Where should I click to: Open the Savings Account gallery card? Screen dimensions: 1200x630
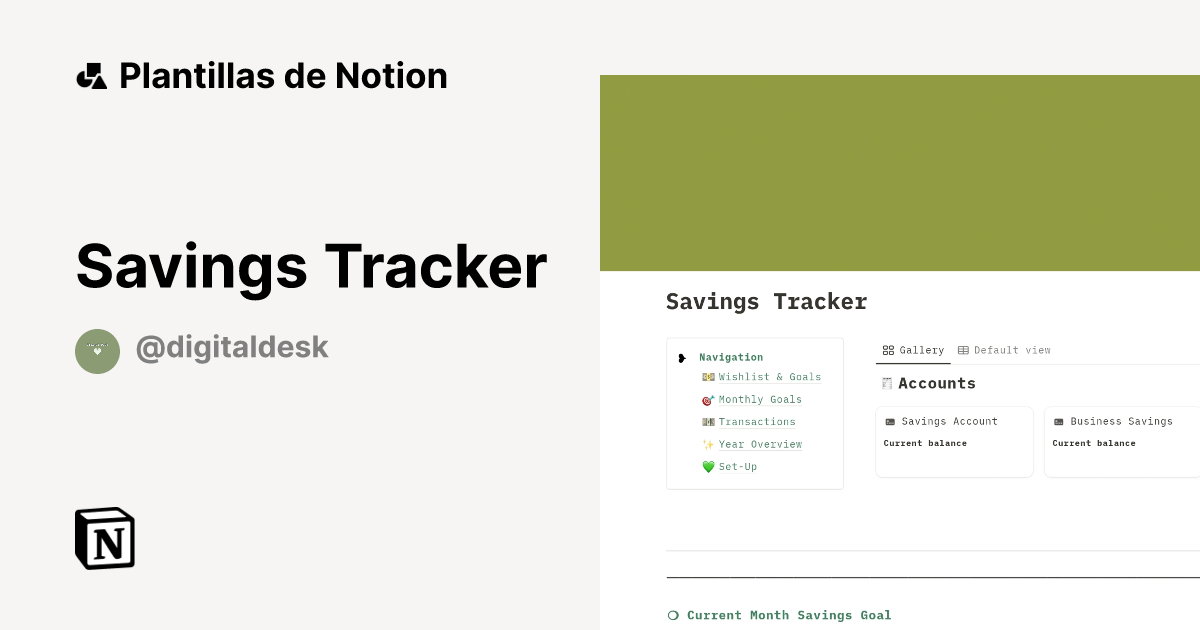click(x=954, y=441)
